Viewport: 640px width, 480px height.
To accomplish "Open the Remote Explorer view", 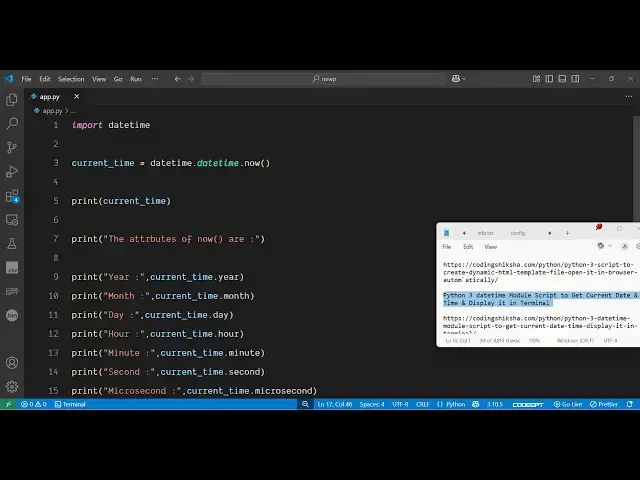I will pos(12,220).
